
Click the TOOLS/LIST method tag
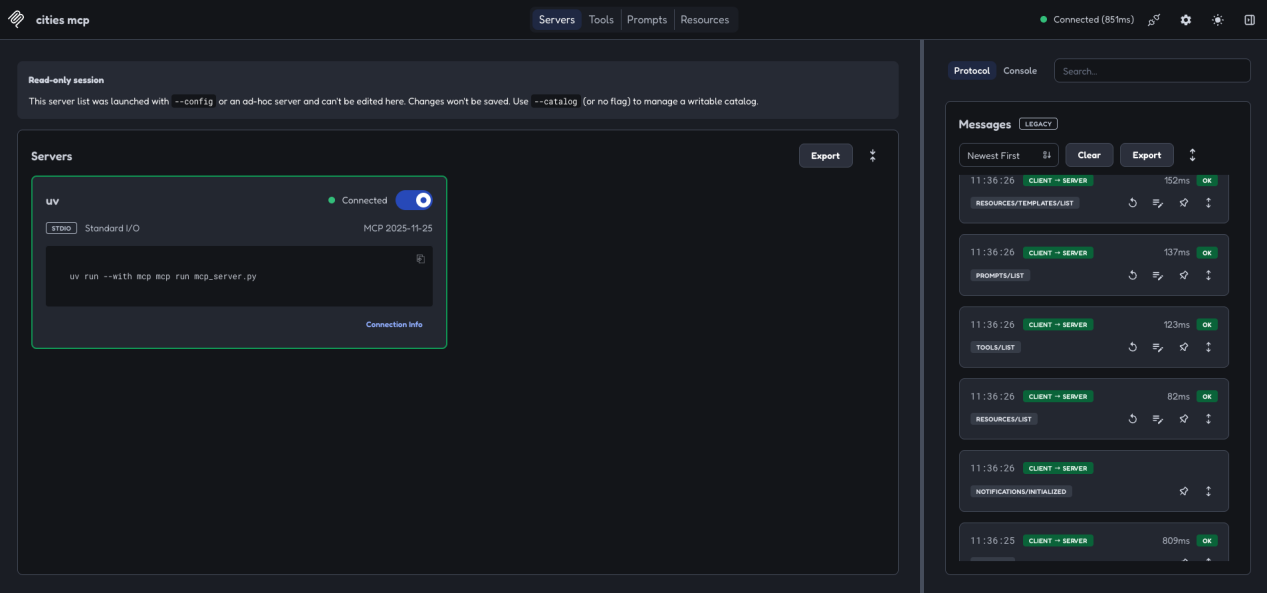(995, 347)
